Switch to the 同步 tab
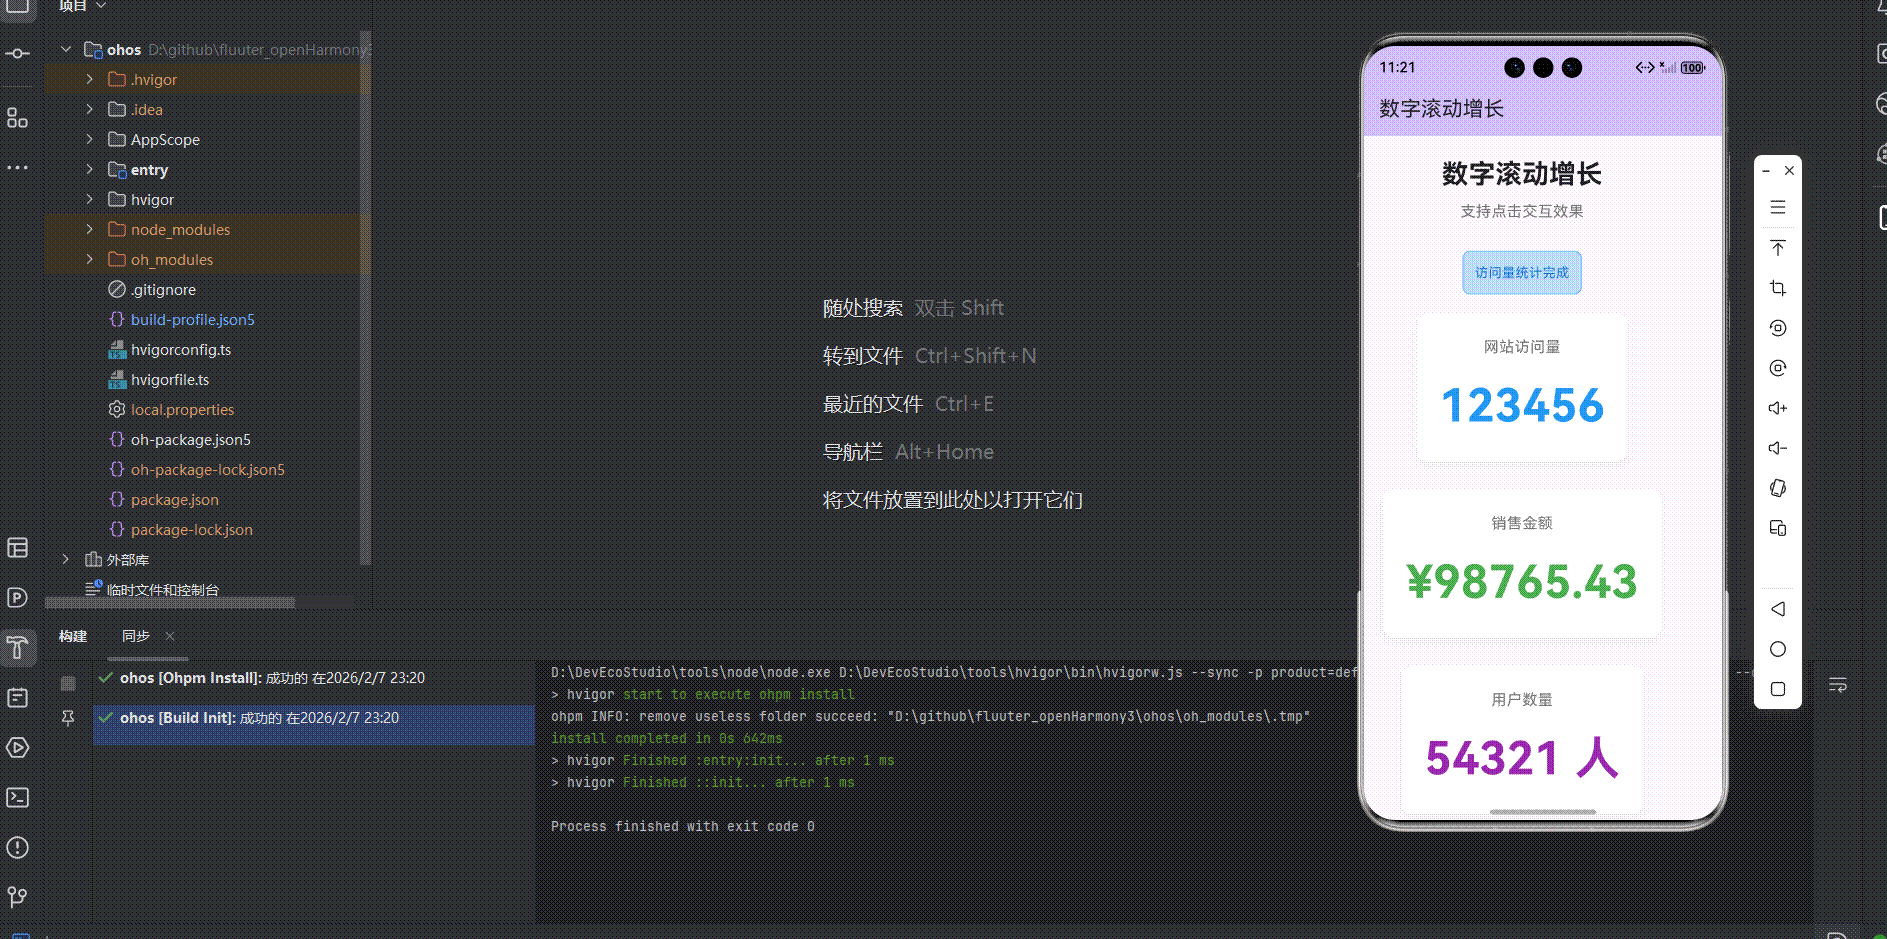This screenshot has width=1887, height=939. coord(136,636)
